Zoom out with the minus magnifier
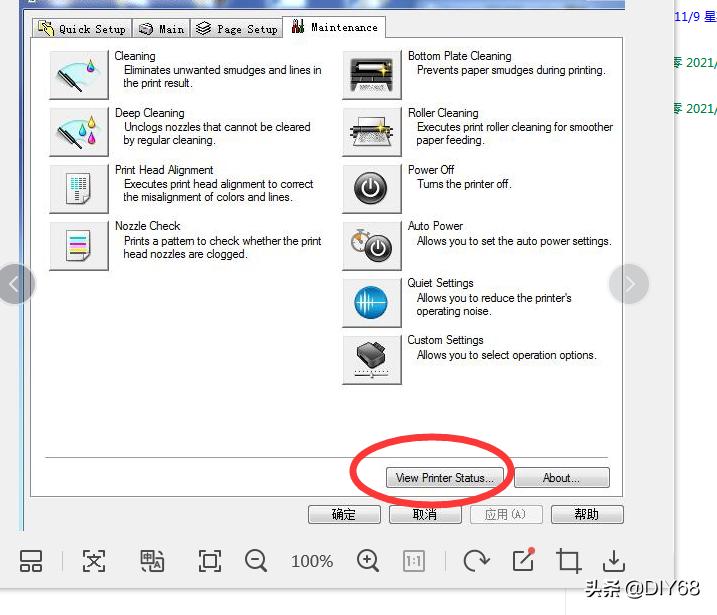717x615 pixels. tap(256, 561)
